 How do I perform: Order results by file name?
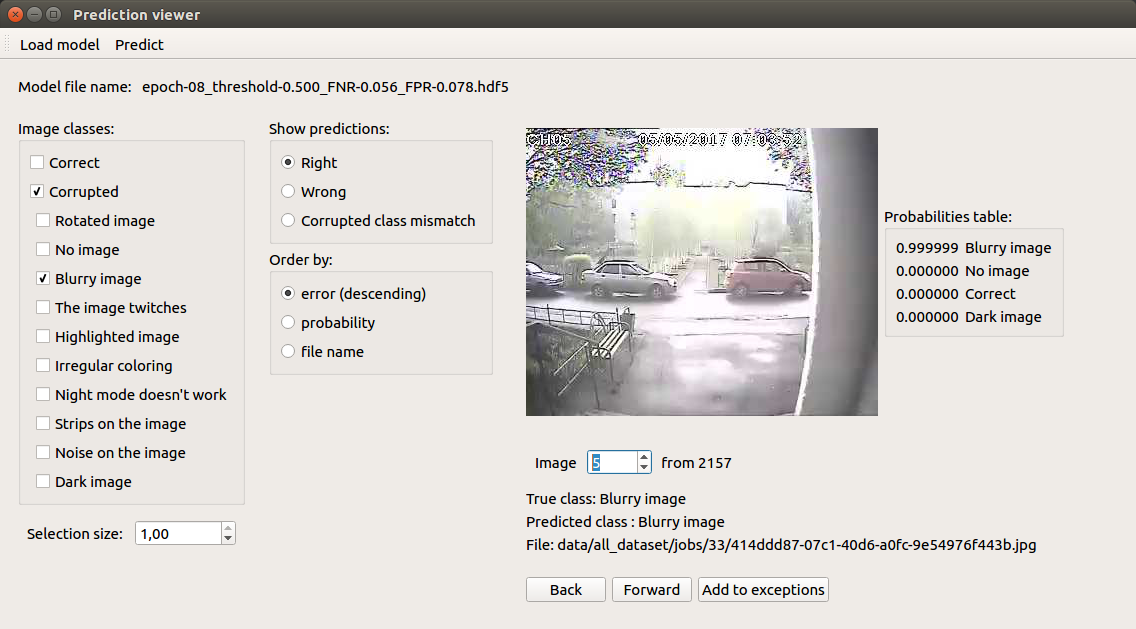click(x=288, y=352)
